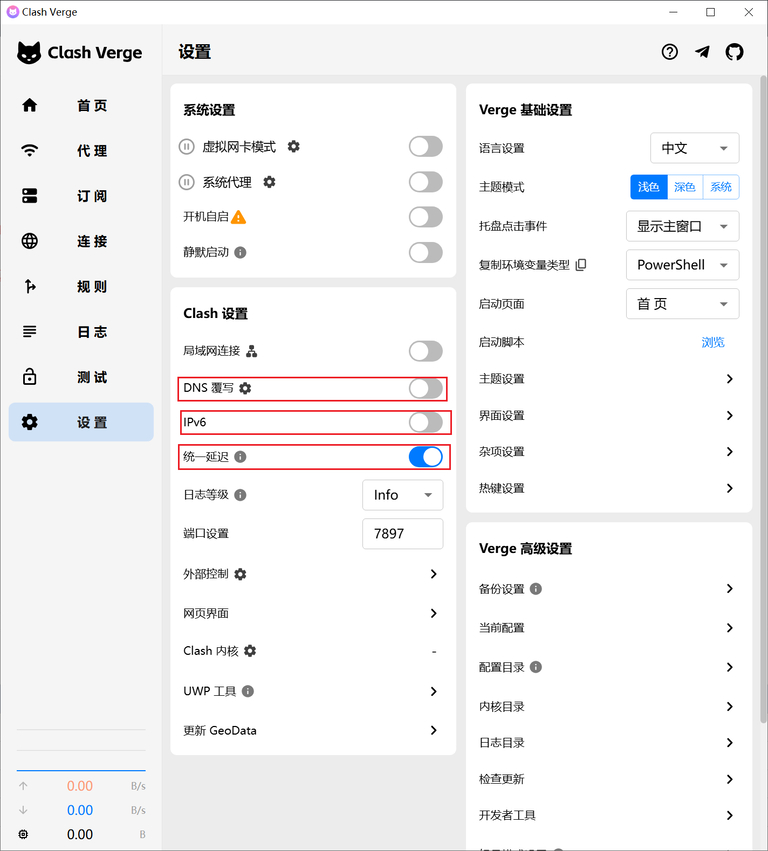Open the 托盘点击事件 dropdown showing 显示主窗口

683,226
